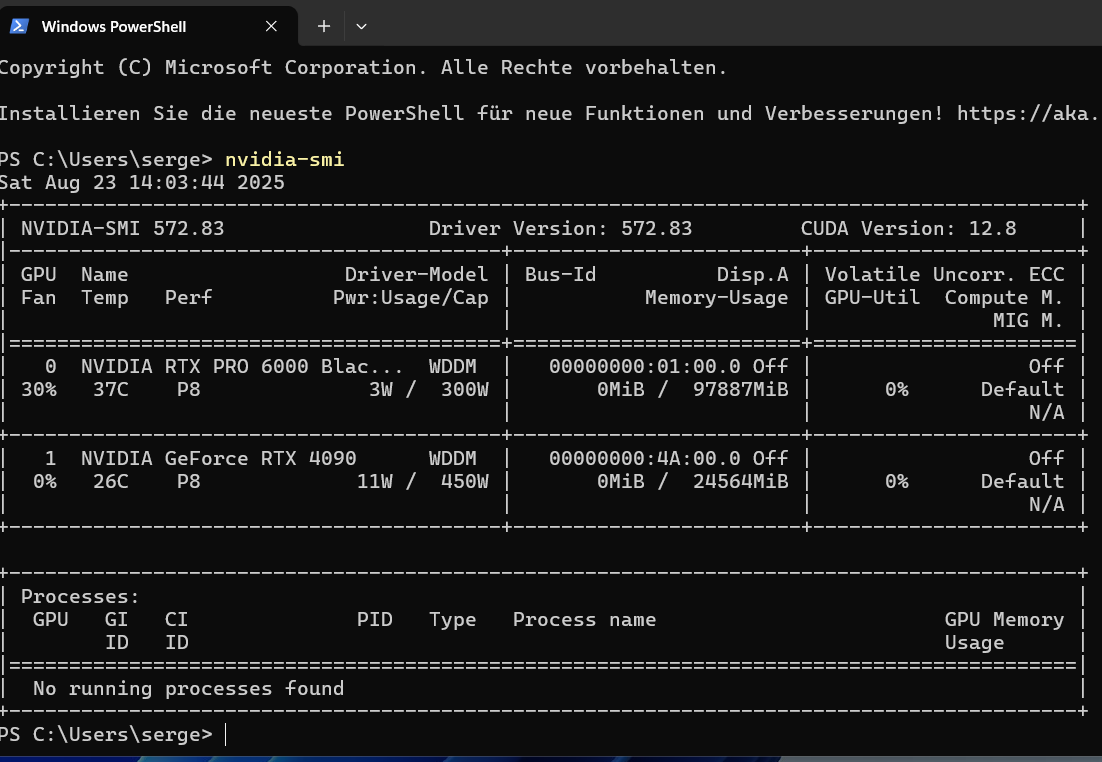The width and height of the screenshot is (1102, 762).
Task: Click the Bus-Id '00000000:4A:00.0 Off'
Action: 668,458
